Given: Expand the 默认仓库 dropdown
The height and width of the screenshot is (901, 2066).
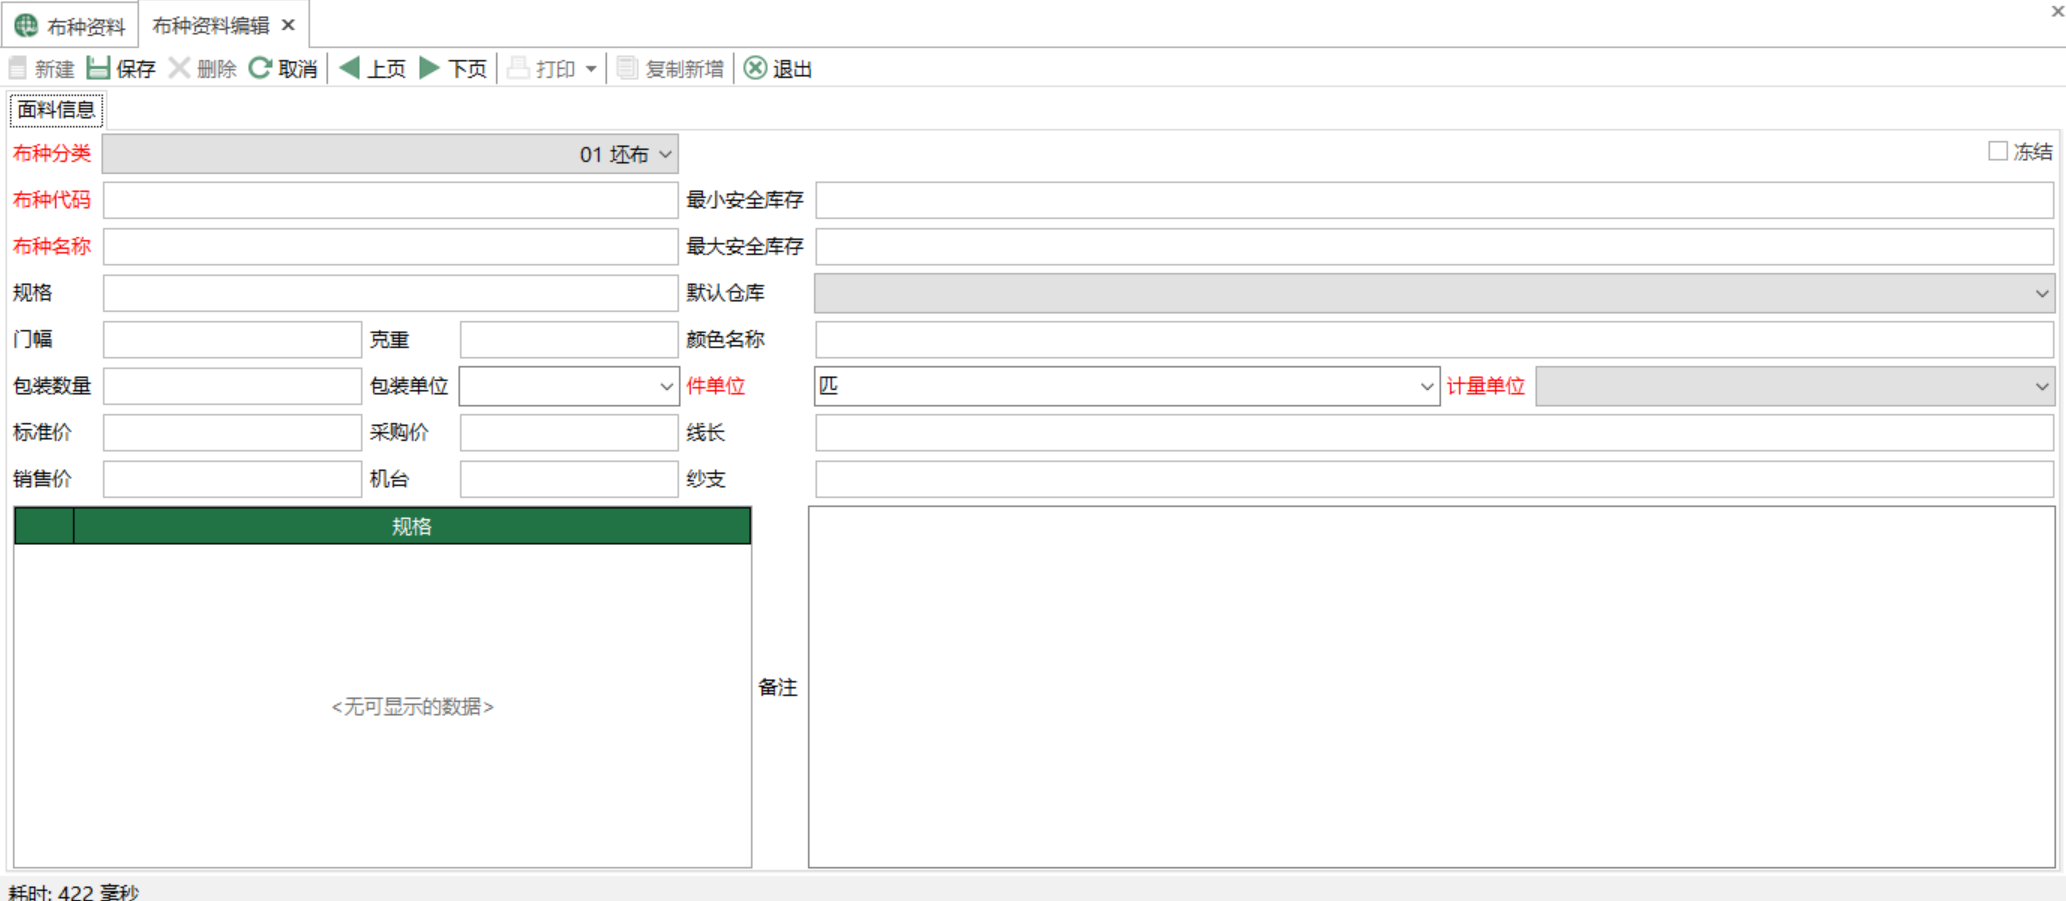Looking at the screenshot, I should click(x=2041, y=294).
